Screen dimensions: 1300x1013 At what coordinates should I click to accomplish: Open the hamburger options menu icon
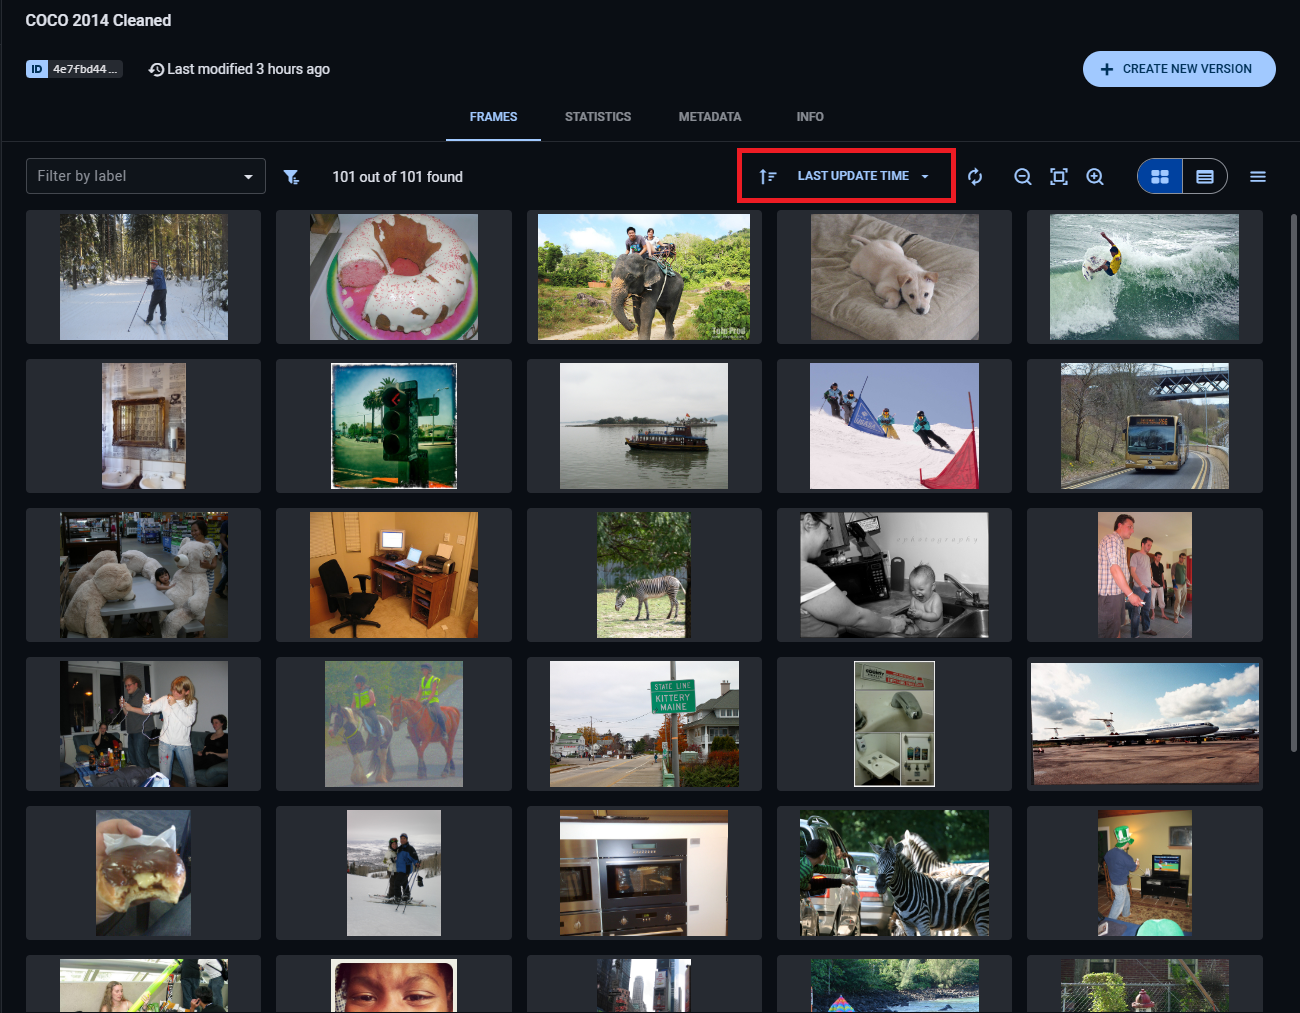pos(1257,176)
